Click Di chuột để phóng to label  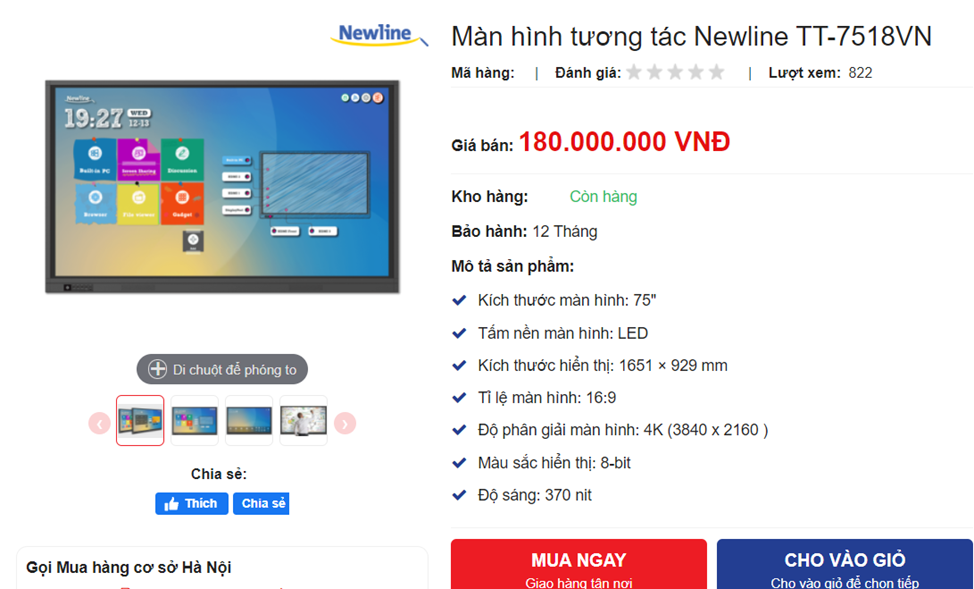[235, 370]
